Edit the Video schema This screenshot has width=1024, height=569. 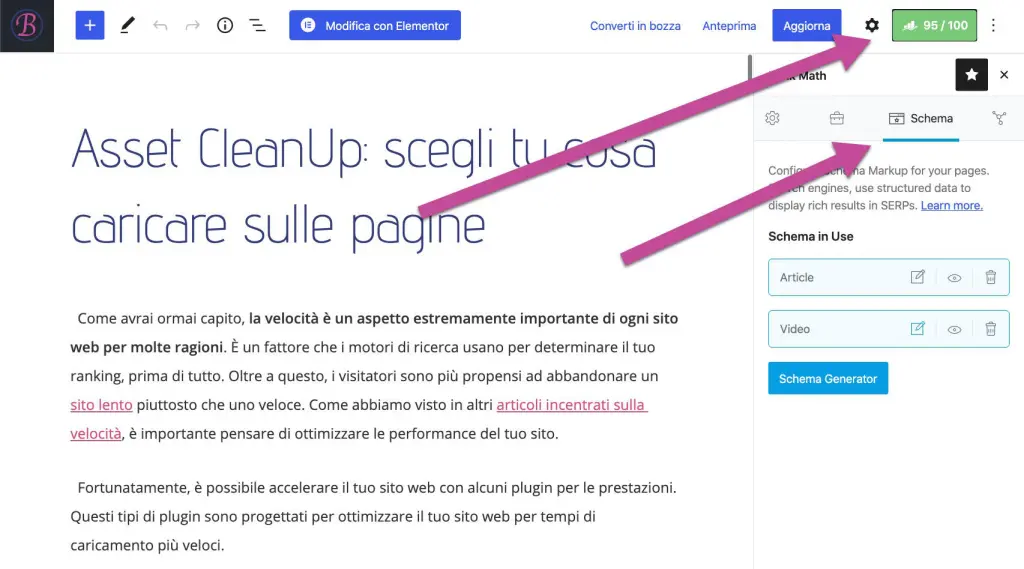point(918,329)
